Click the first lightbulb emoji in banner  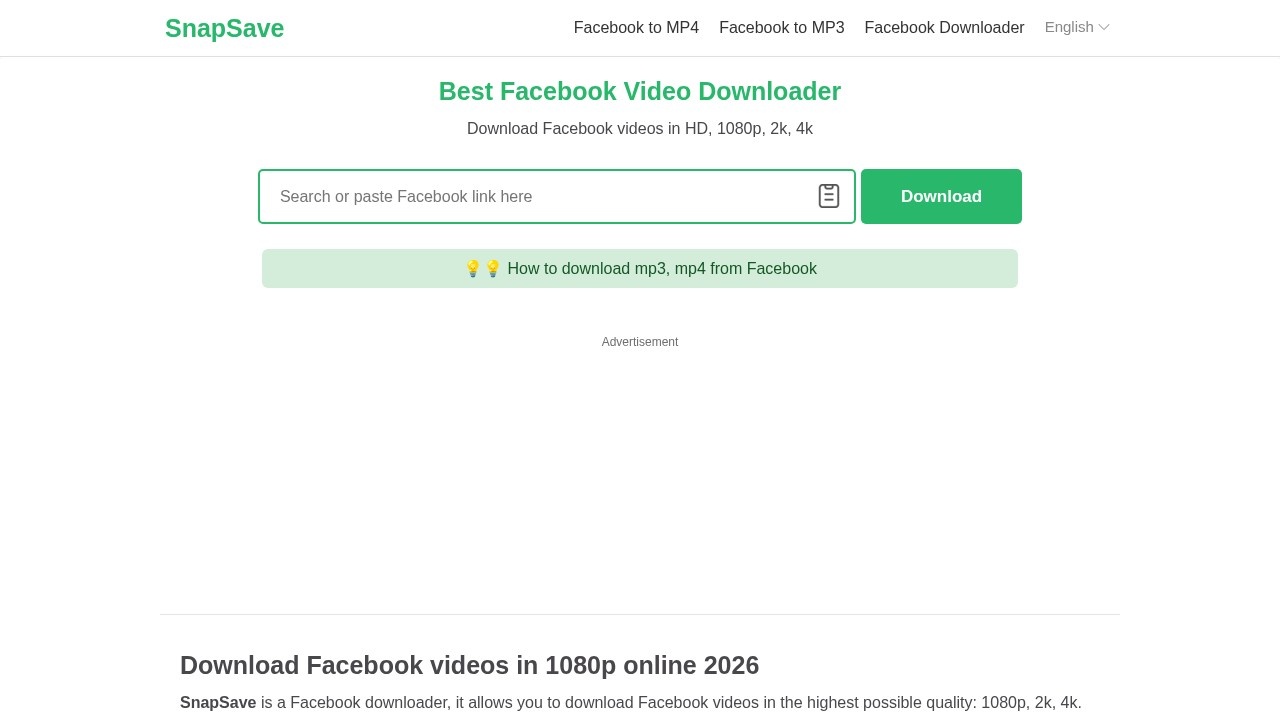pos(473,269)
